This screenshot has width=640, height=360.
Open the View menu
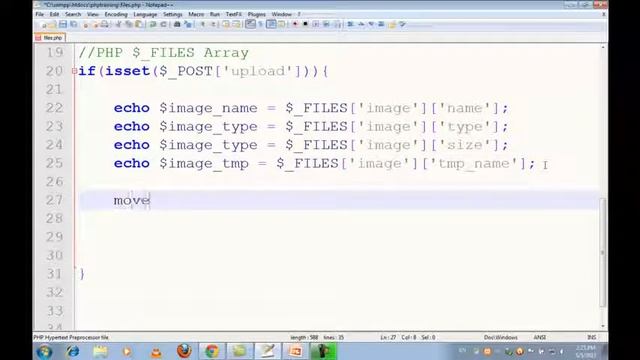click(x=93, y=14)
